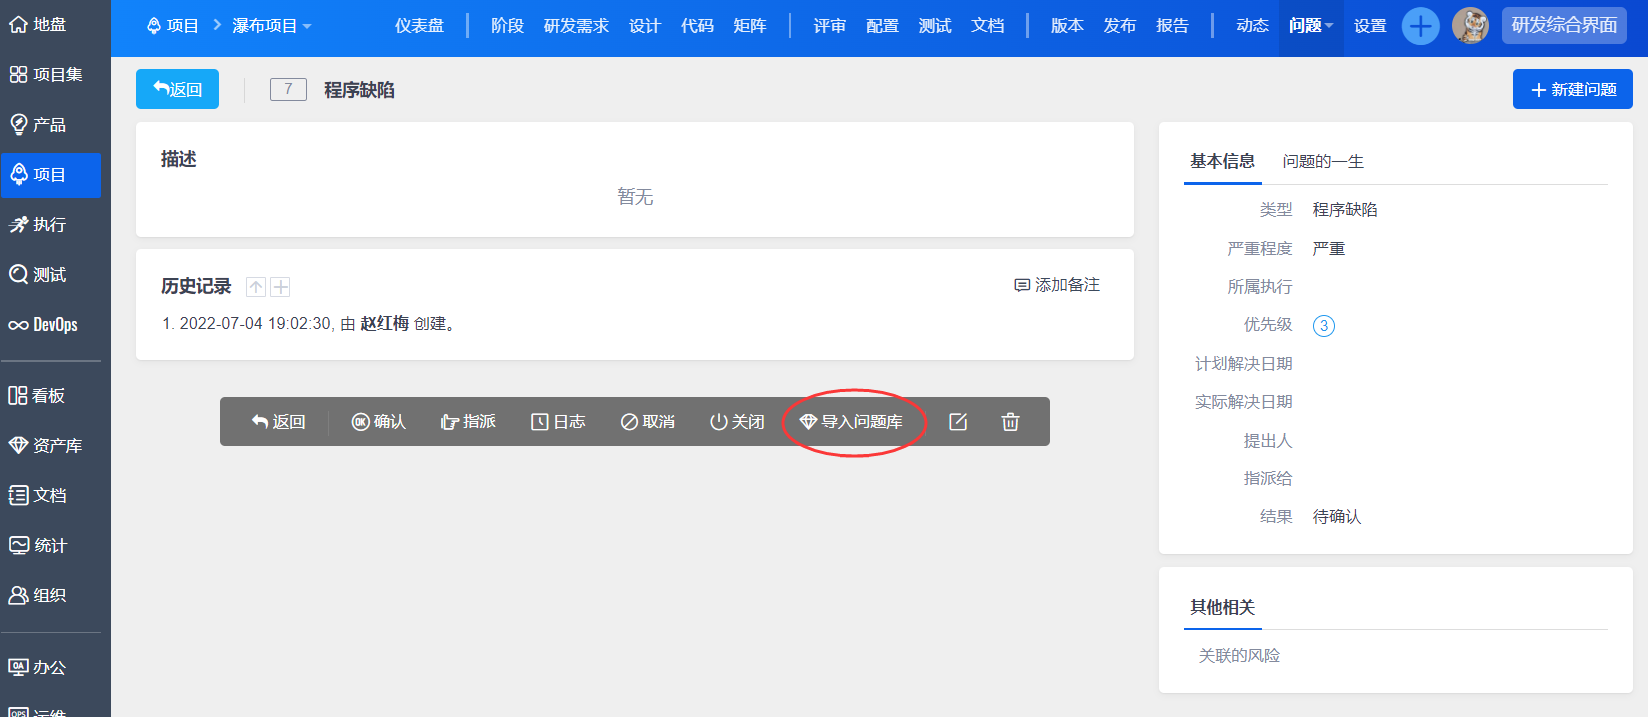Open the 研发需求 menu
Viewport: 1648px width, 717px height.
(x=576, y=26)
